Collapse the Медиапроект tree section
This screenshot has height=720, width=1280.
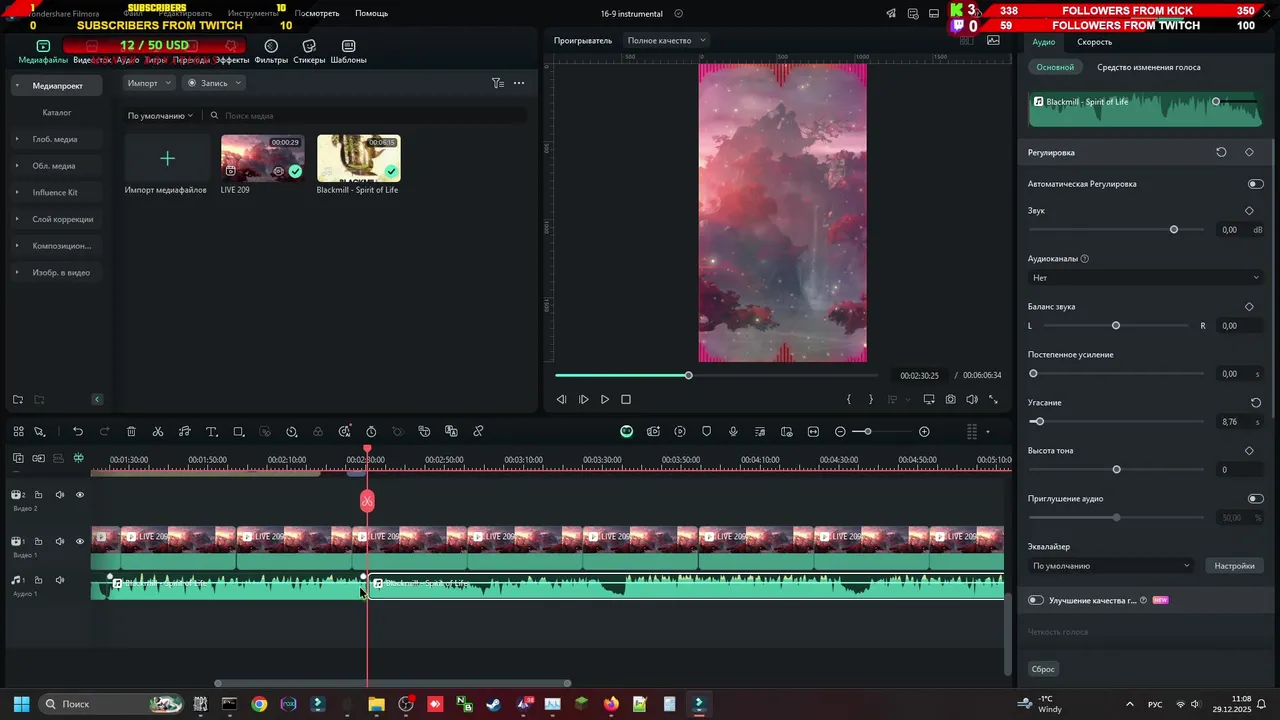point(16,86)
